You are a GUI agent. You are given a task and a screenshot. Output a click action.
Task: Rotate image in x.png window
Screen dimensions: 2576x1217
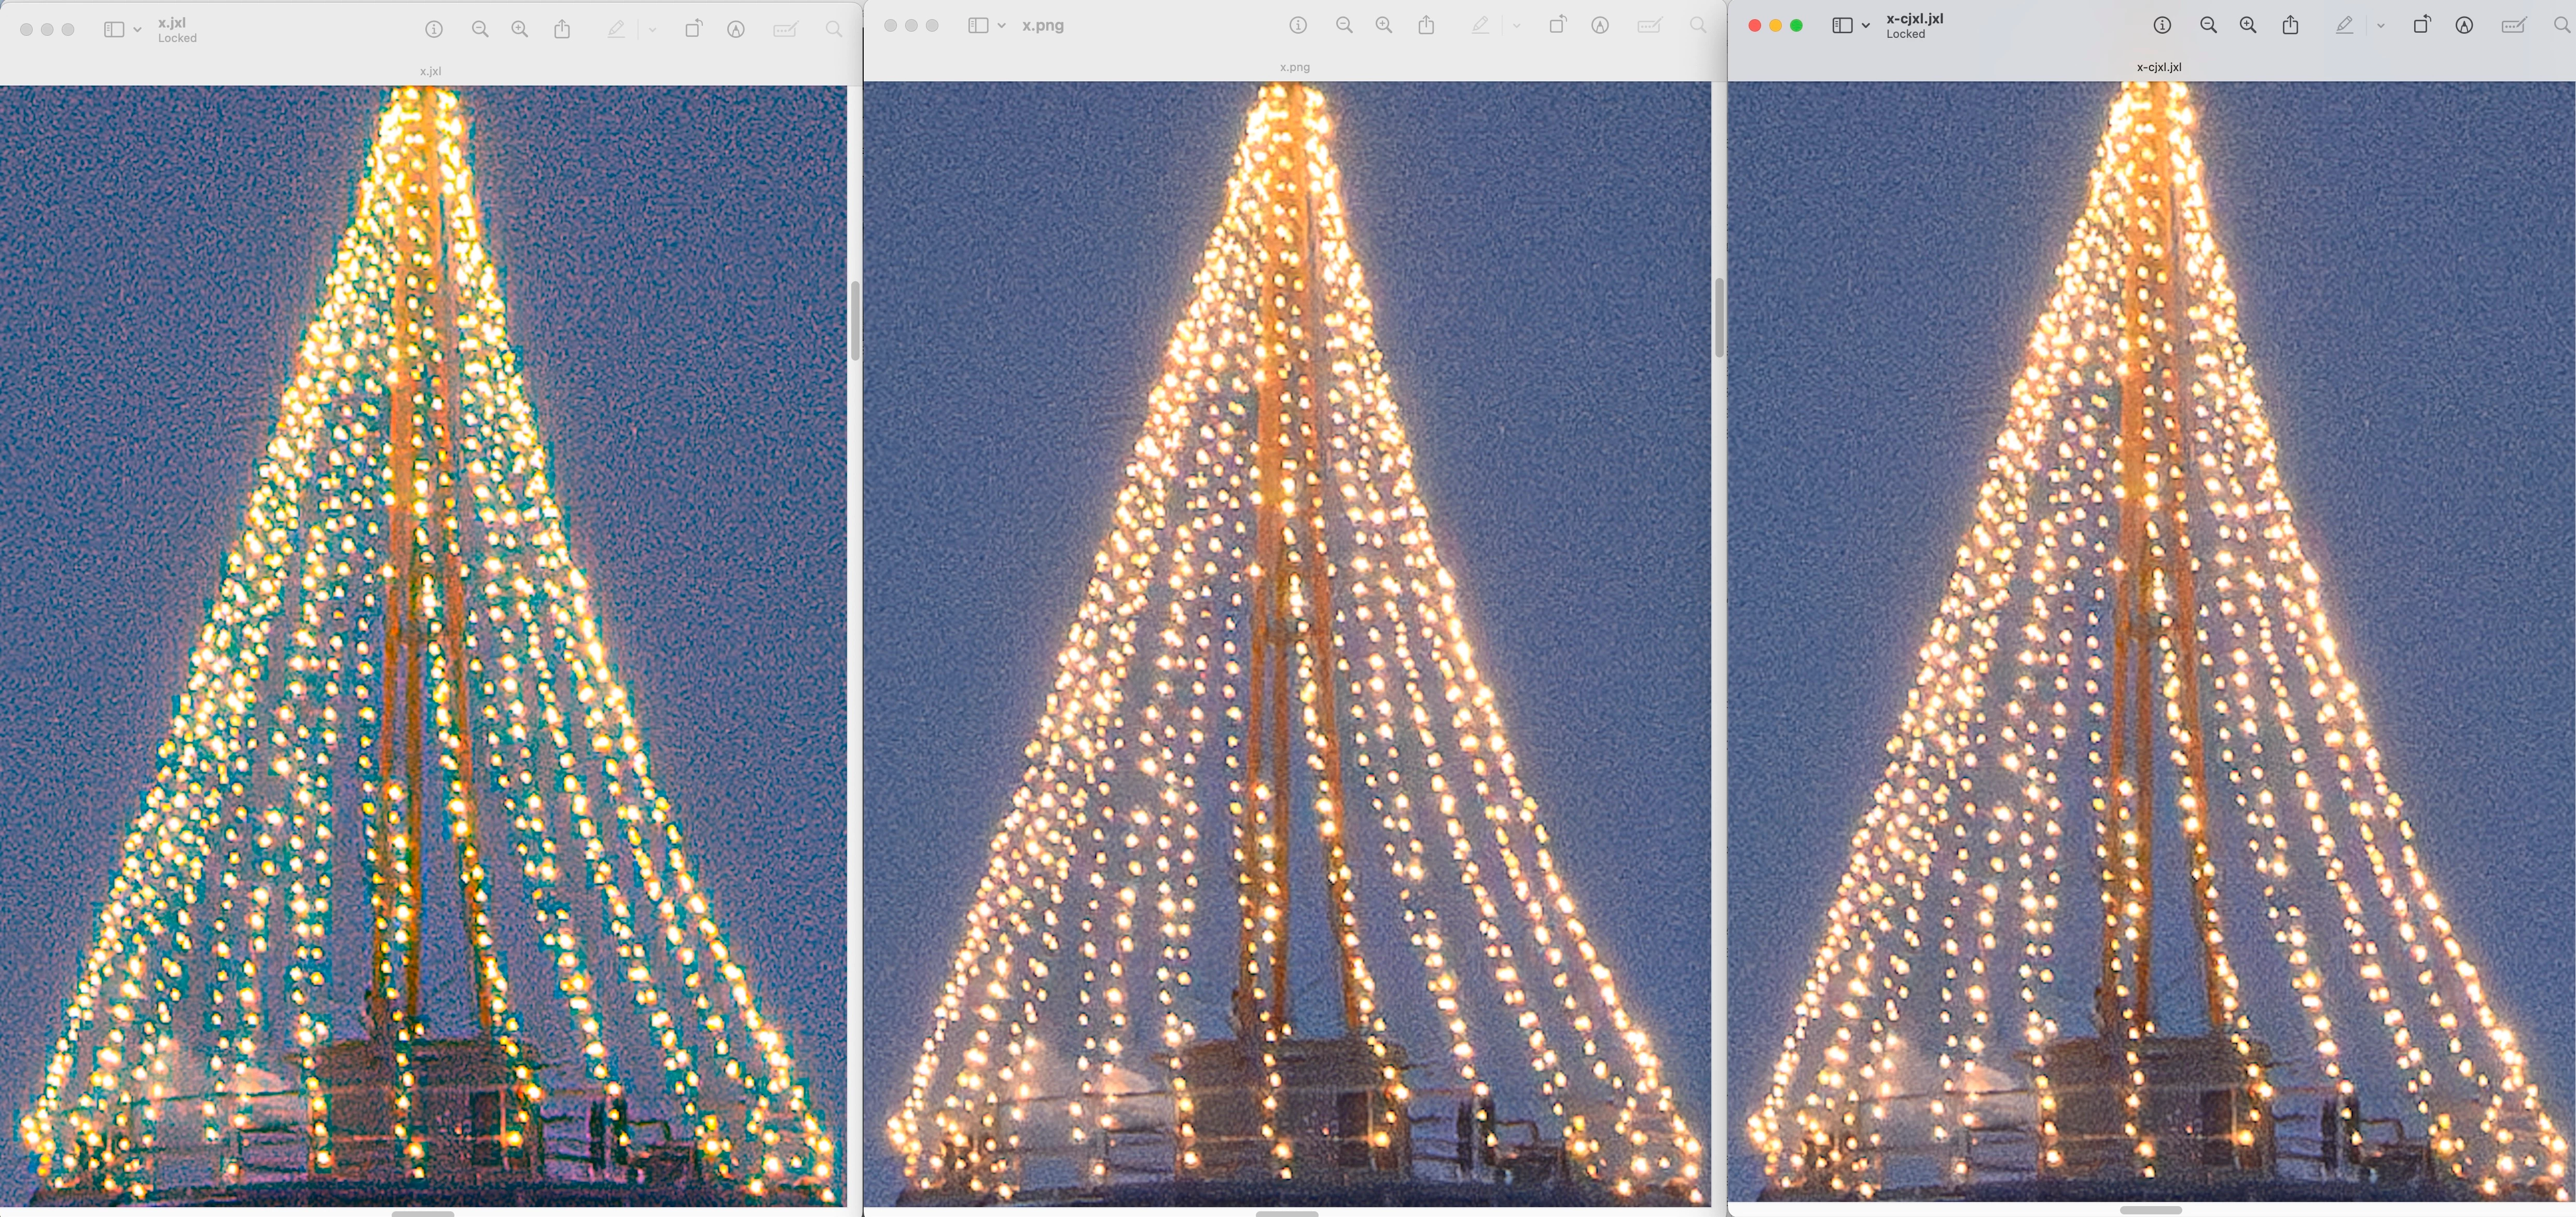pos(1557,26)
